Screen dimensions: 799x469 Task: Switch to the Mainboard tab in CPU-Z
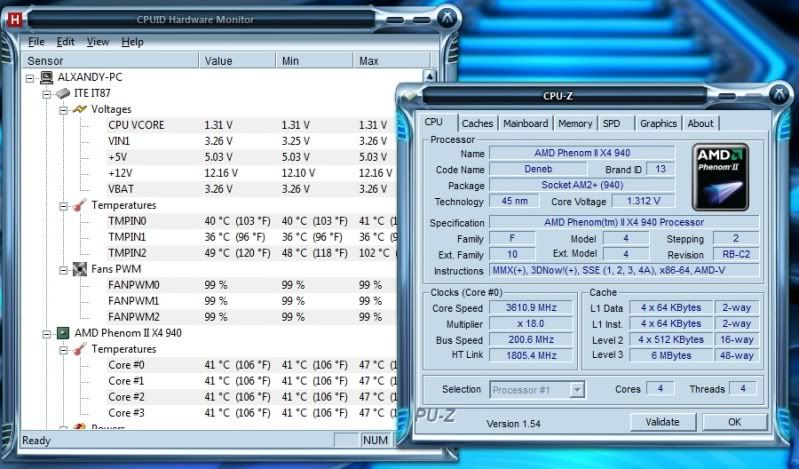click(525, 123)
